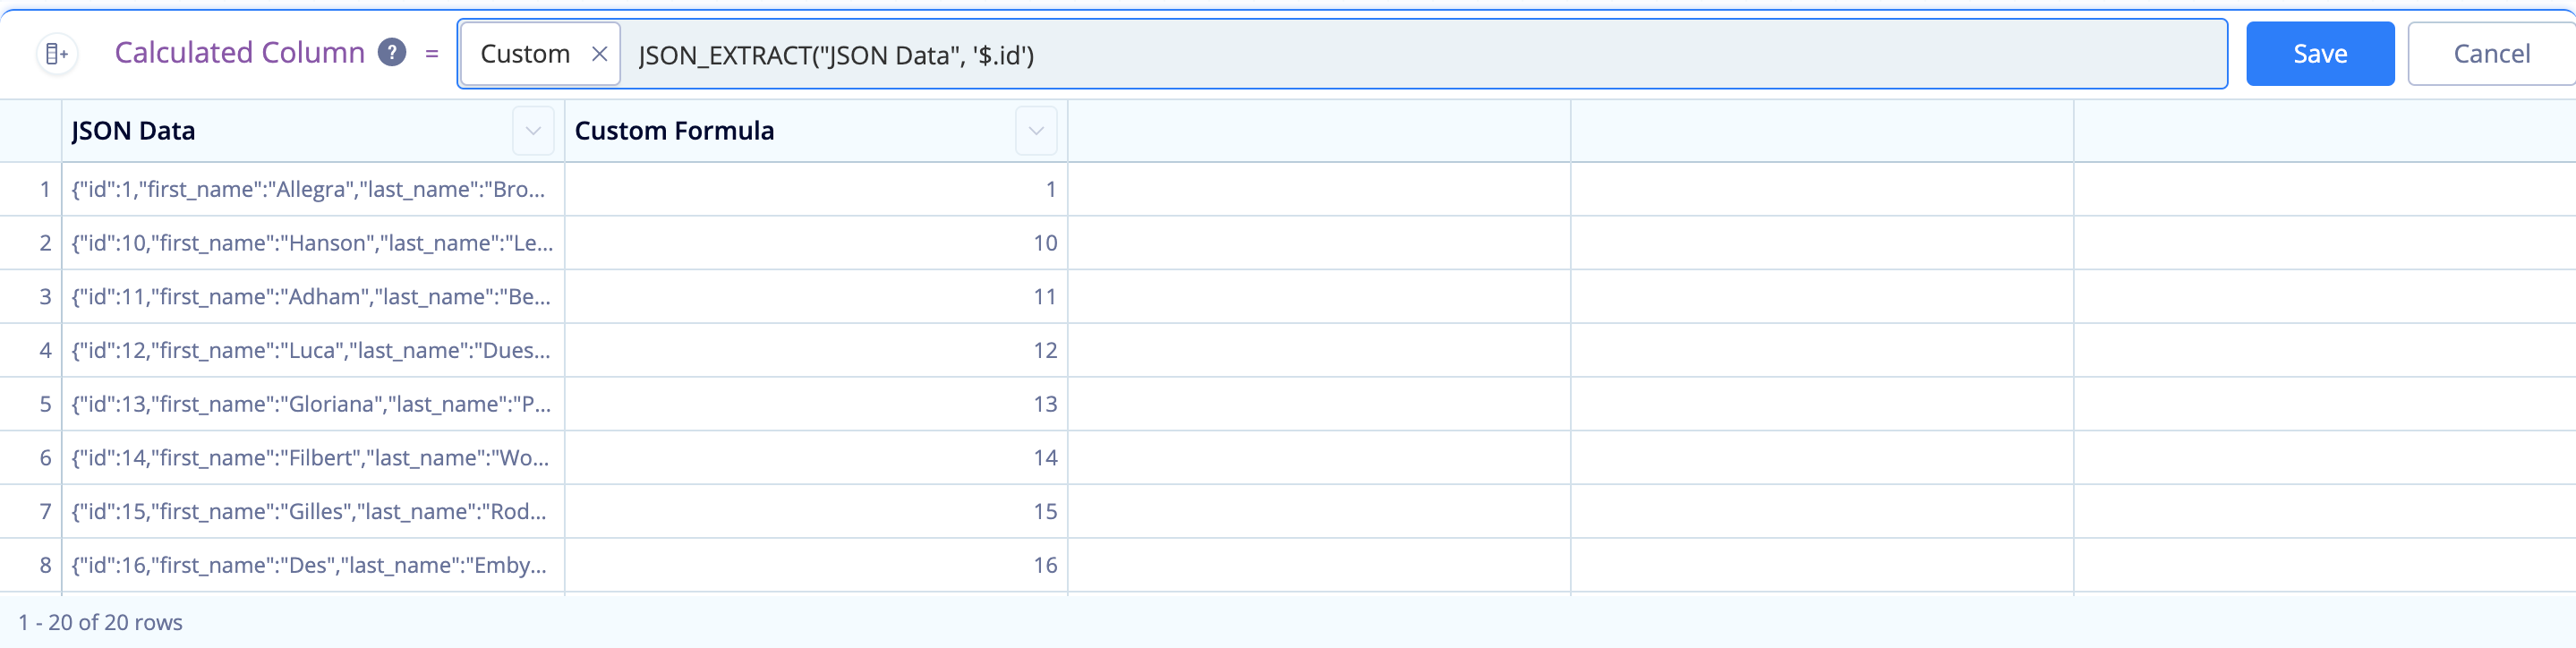Select the JSON Data column header
Viewport: 2576px width, 648px height.
[x=133, y=130]
